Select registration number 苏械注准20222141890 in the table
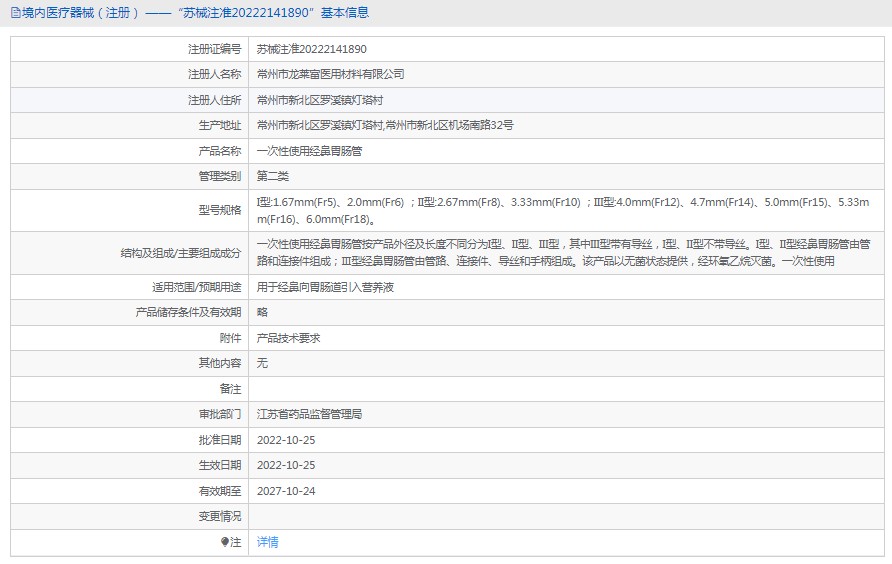This screenshot has width=892, height=564. click(312, 49)
